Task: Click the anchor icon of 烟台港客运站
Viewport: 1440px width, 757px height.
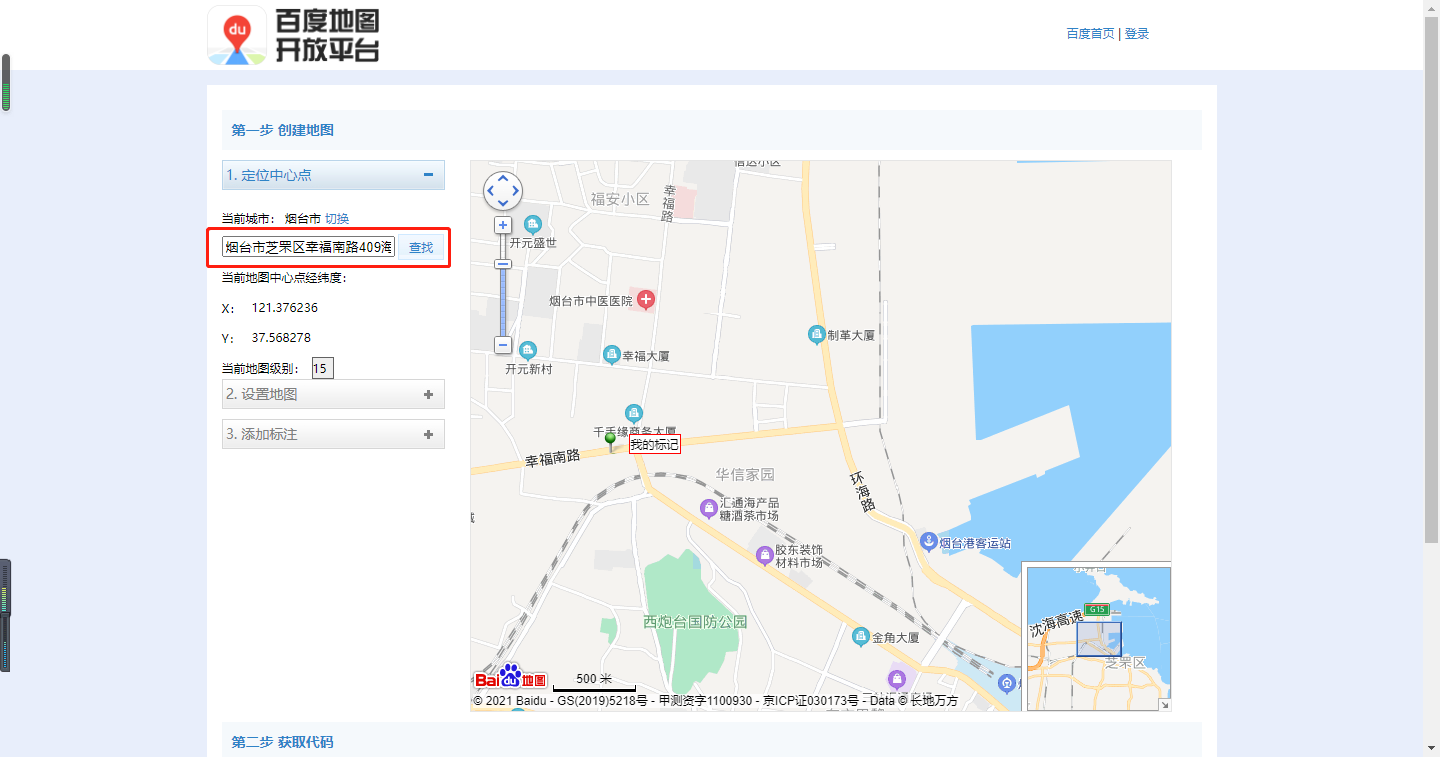Action: click(x=928, y=541)
